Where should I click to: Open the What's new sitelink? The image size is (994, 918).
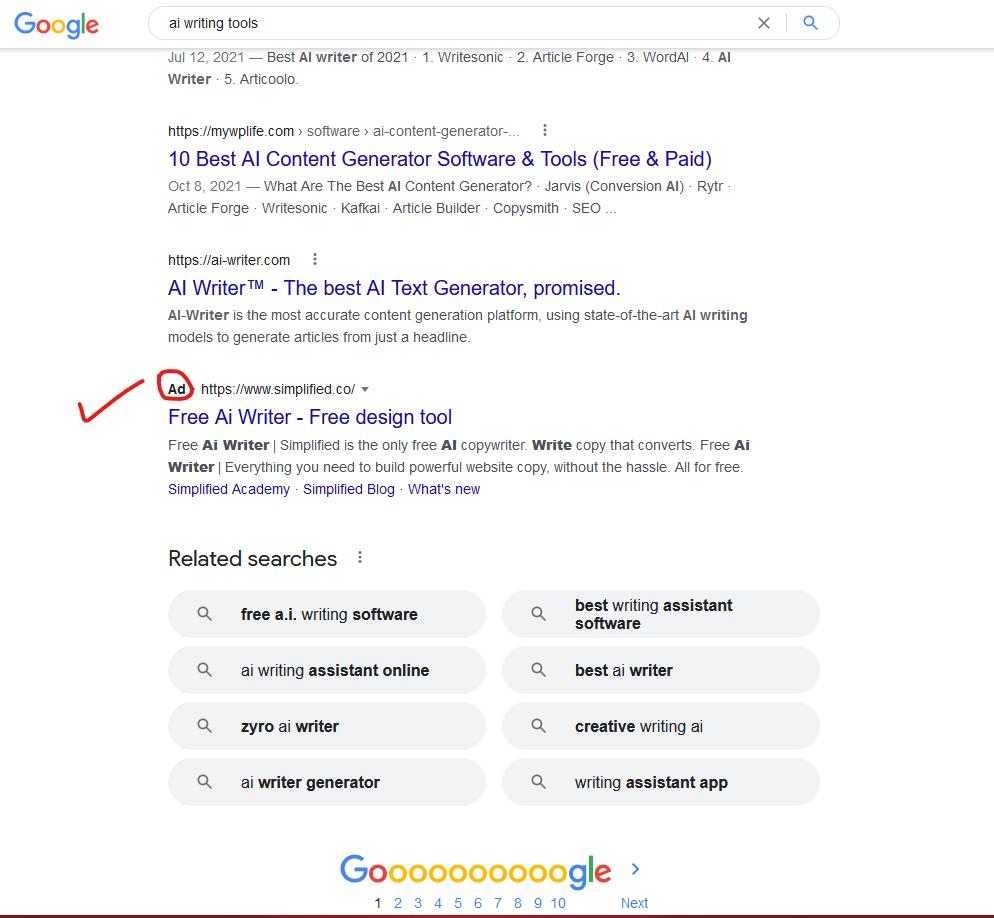coord(444,489)
